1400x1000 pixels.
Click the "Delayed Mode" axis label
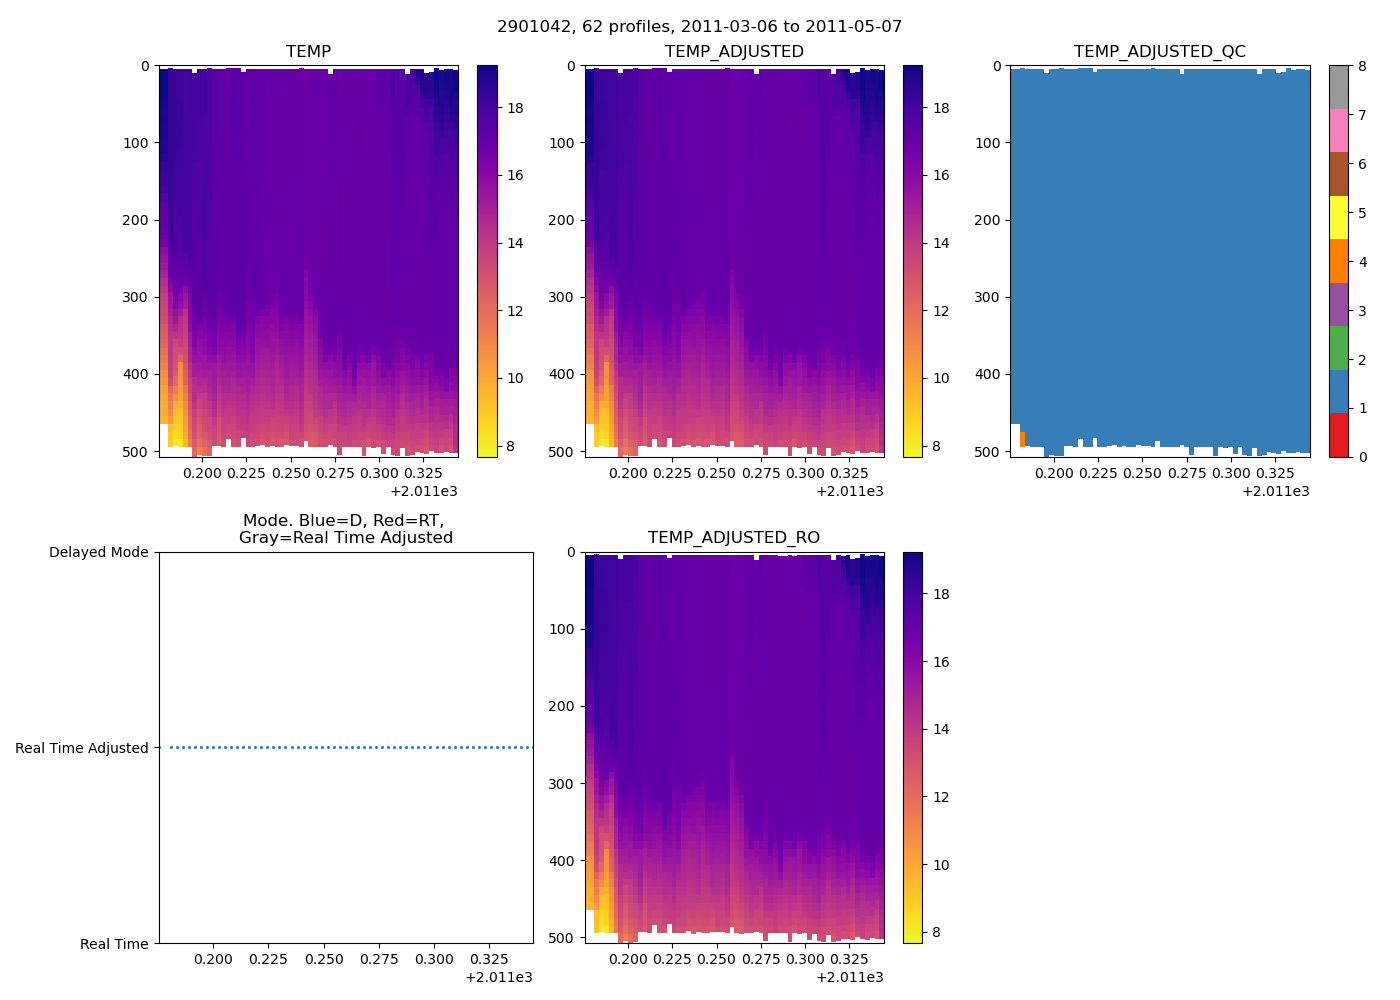(98, 552)
